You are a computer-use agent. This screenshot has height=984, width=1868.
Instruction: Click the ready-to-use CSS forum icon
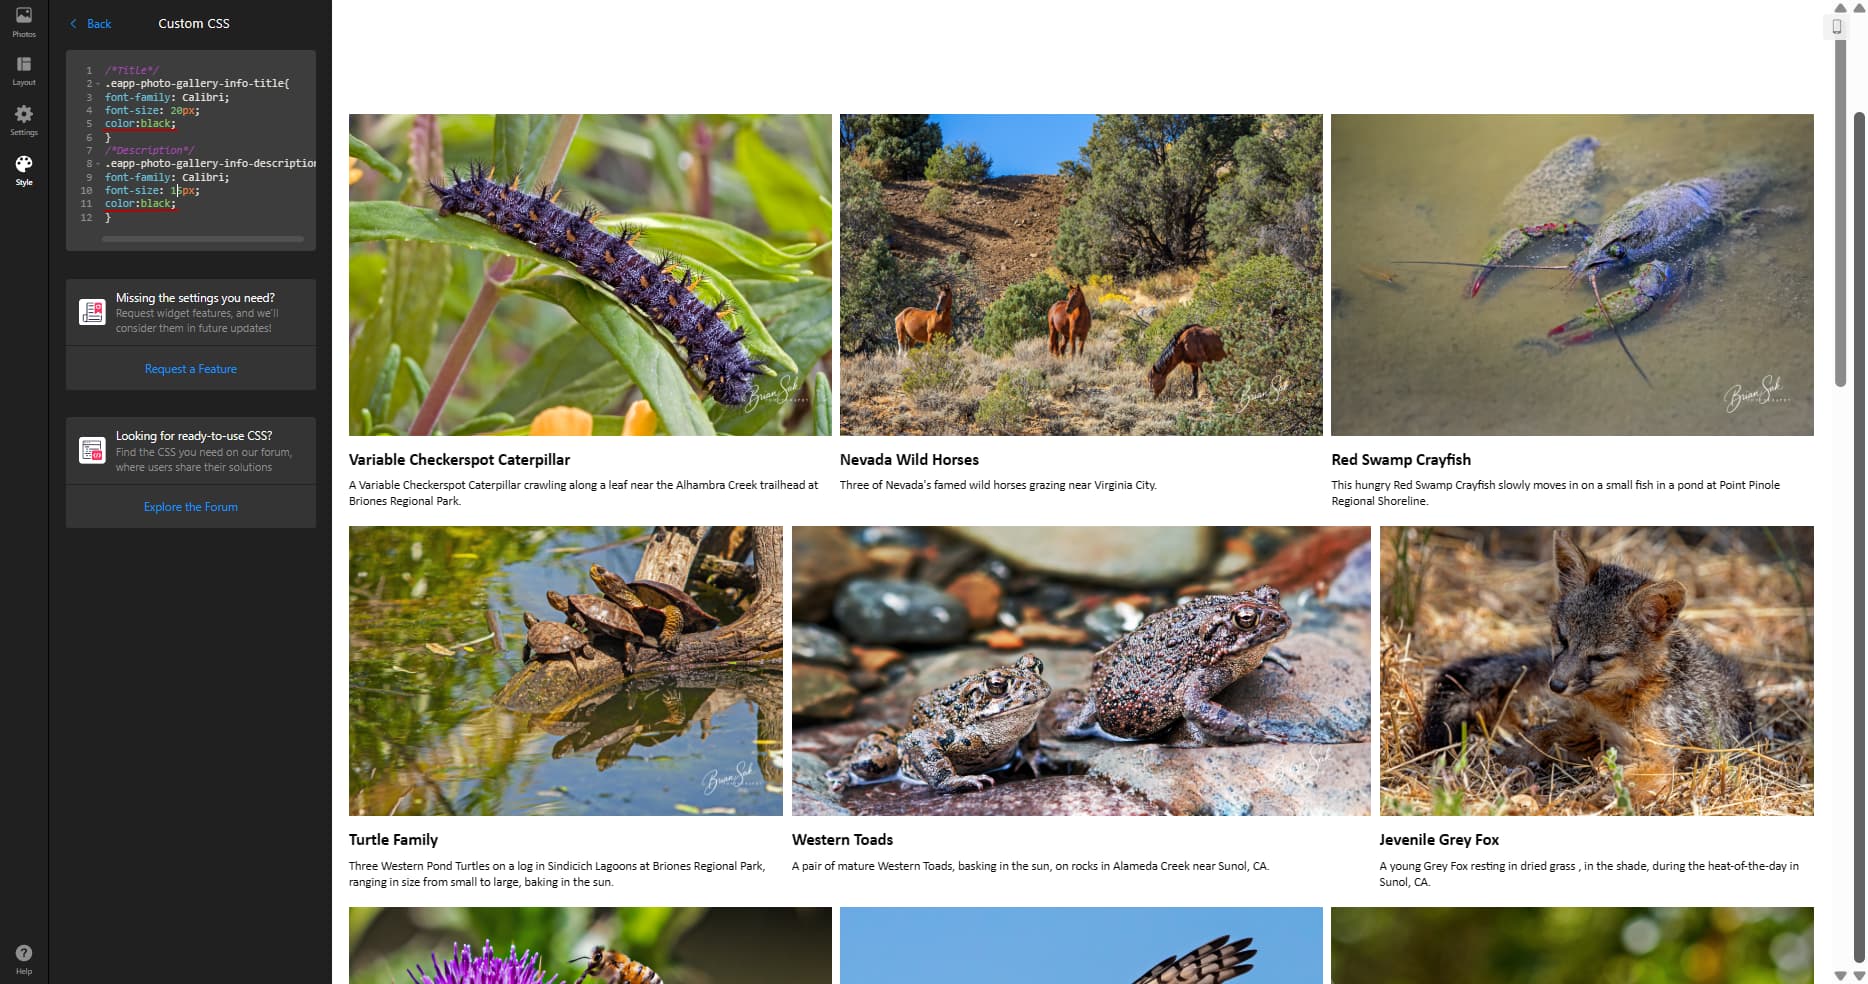[x=92, y=450]
